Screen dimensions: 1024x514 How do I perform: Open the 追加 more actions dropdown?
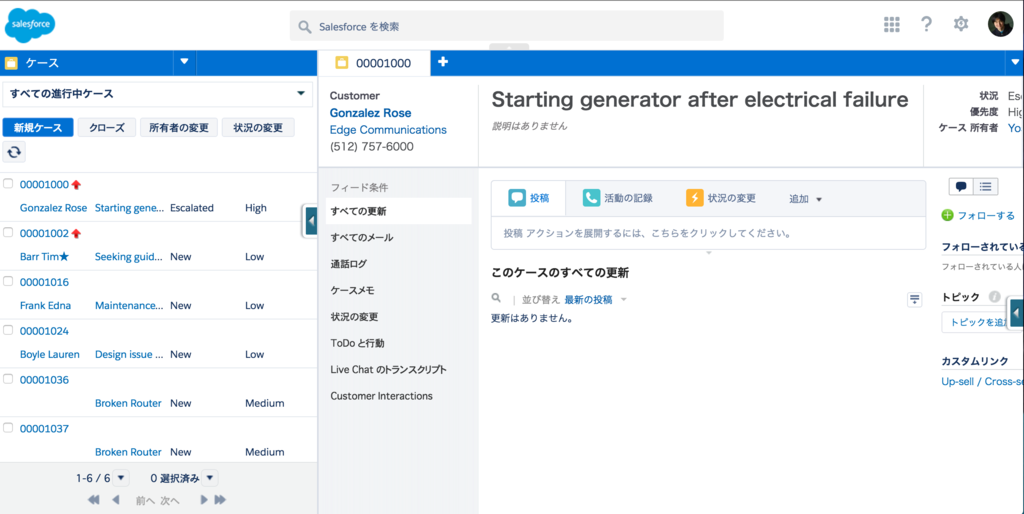pos(805,199)
